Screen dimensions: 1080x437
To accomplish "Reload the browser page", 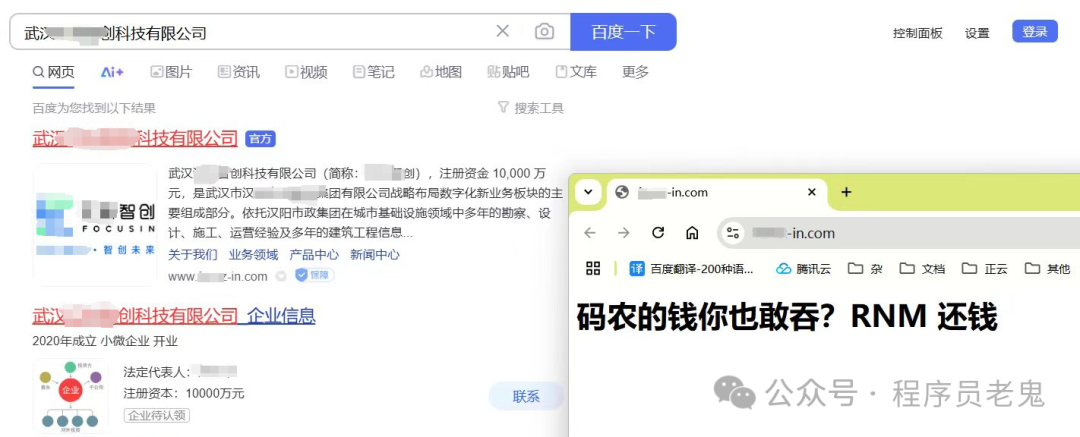I will [658, 233].
